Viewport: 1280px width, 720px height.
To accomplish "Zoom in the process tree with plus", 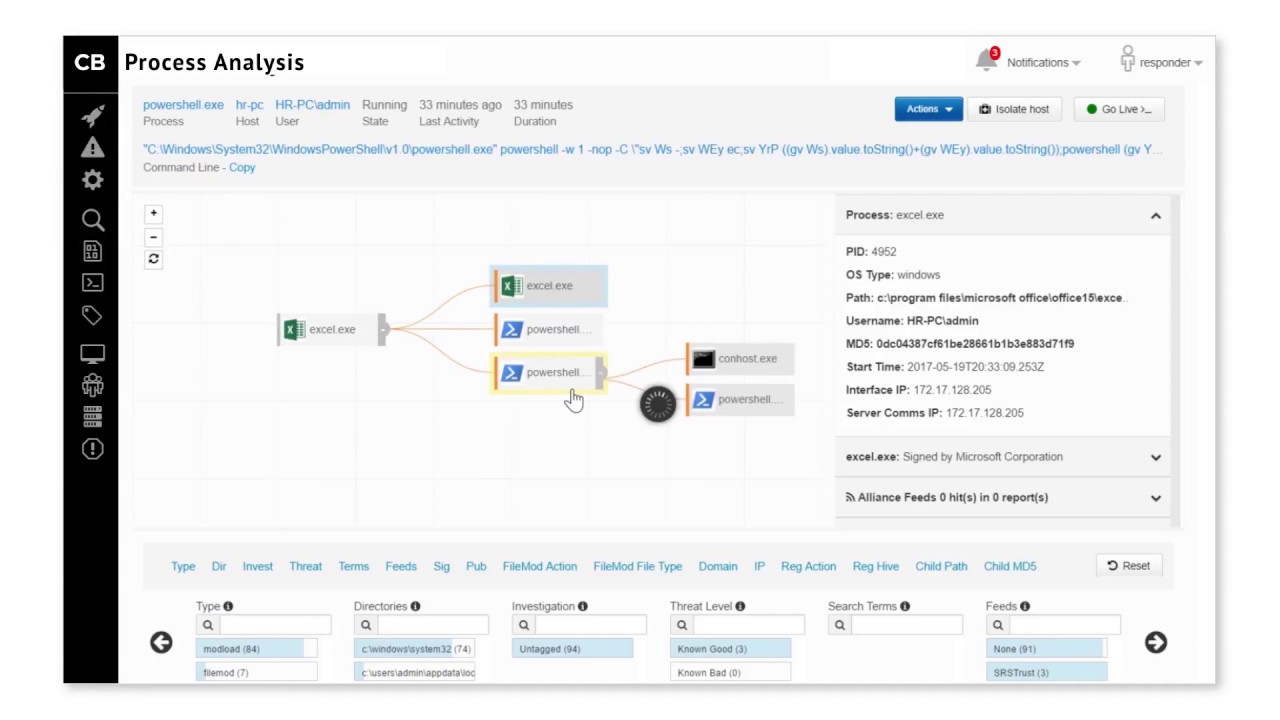I will 153,213.
